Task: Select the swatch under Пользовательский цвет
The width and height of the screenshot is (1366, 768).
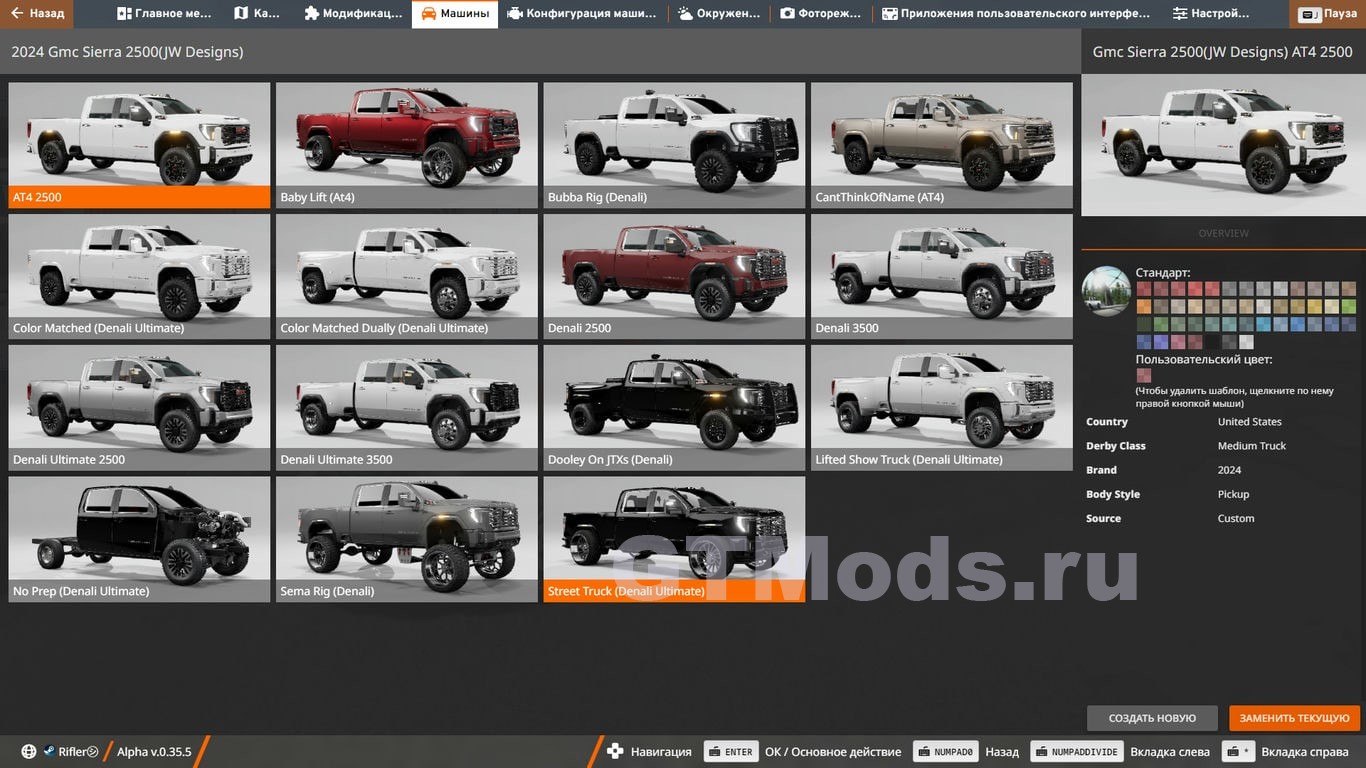Action: (x=1144, y=376)
